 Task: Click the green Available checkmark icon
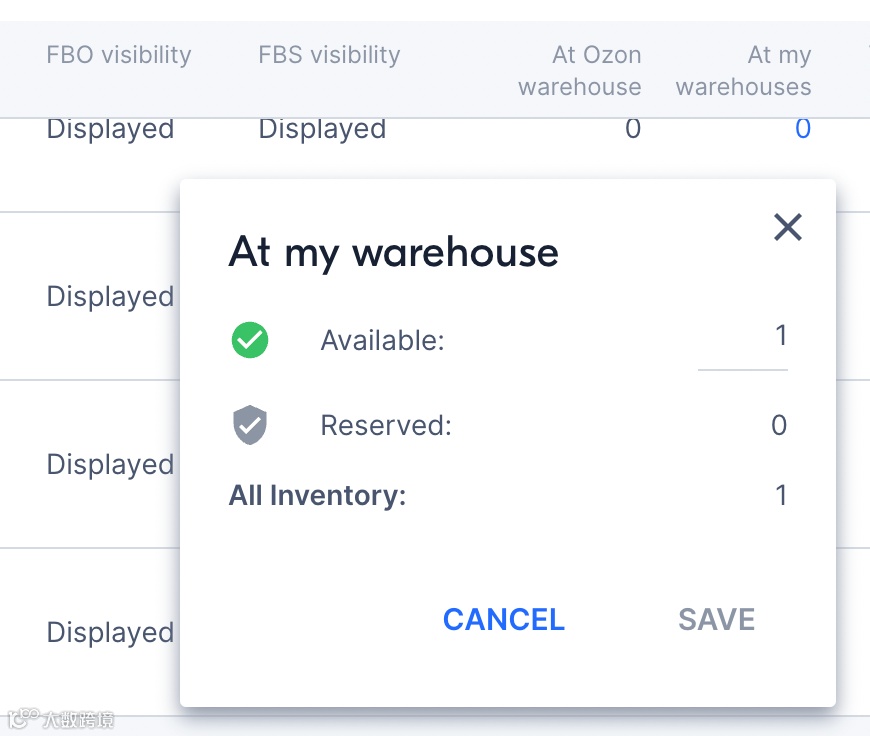click(x=250, y=340)
